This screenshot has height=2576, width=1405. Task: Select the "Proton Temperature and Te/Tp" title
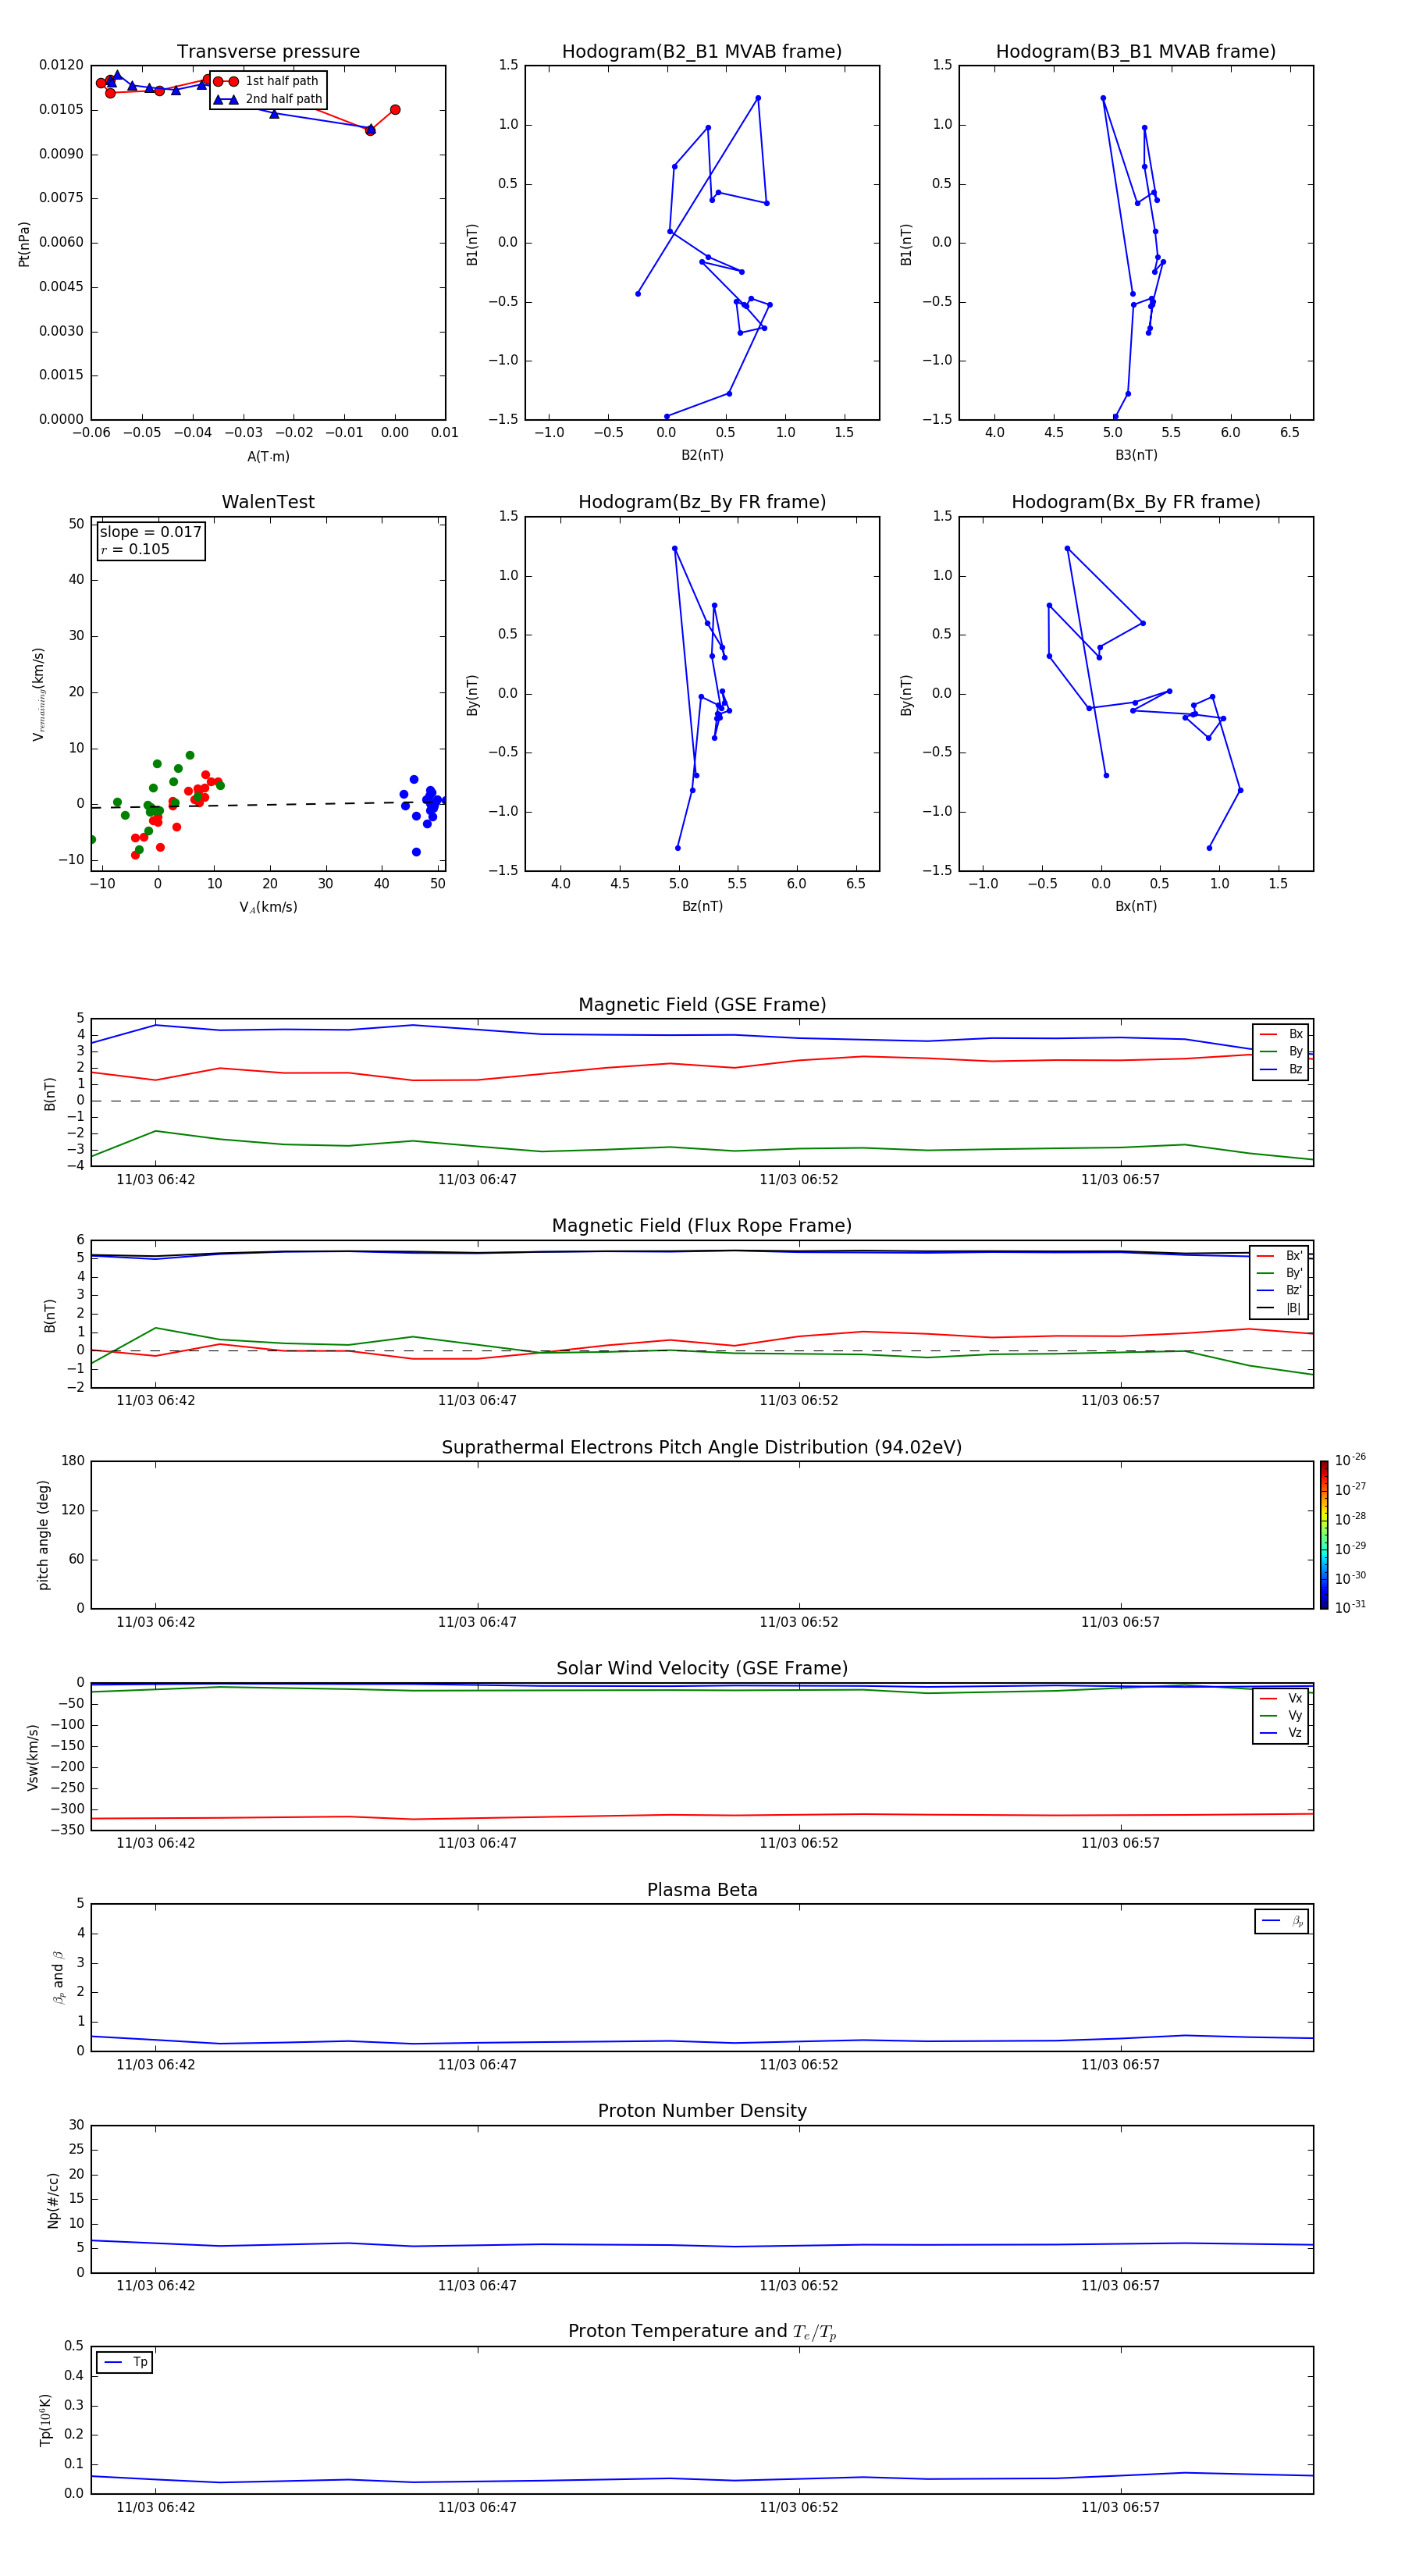(x=702, y=2332)
